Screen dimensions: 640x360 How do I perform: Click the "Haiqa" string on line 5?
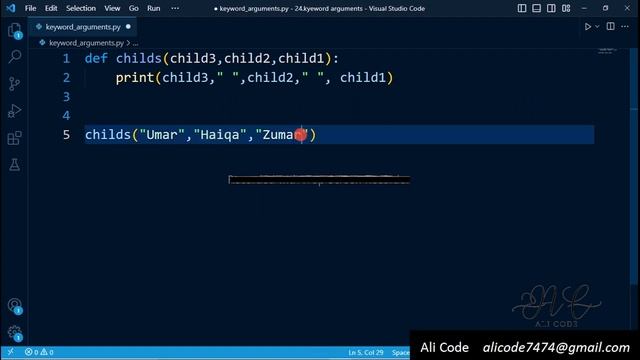coord(220,135)
